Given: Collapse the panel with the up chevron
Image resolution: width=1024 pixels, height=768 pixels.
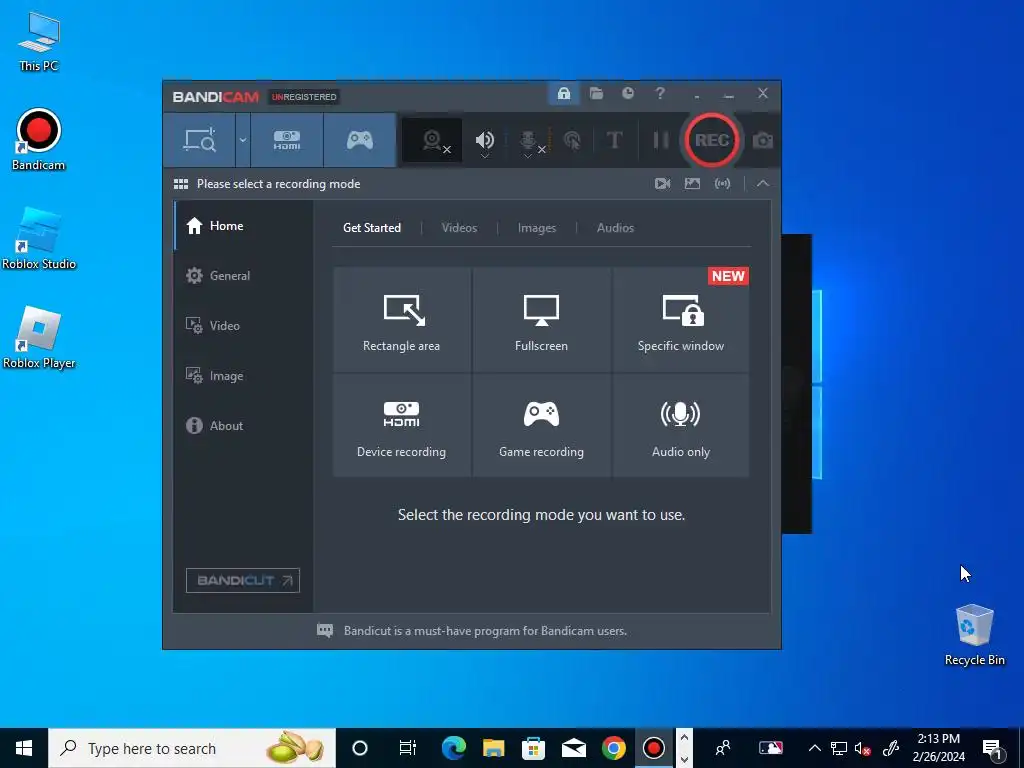Looking at the screenshot, I should [763, 184].
